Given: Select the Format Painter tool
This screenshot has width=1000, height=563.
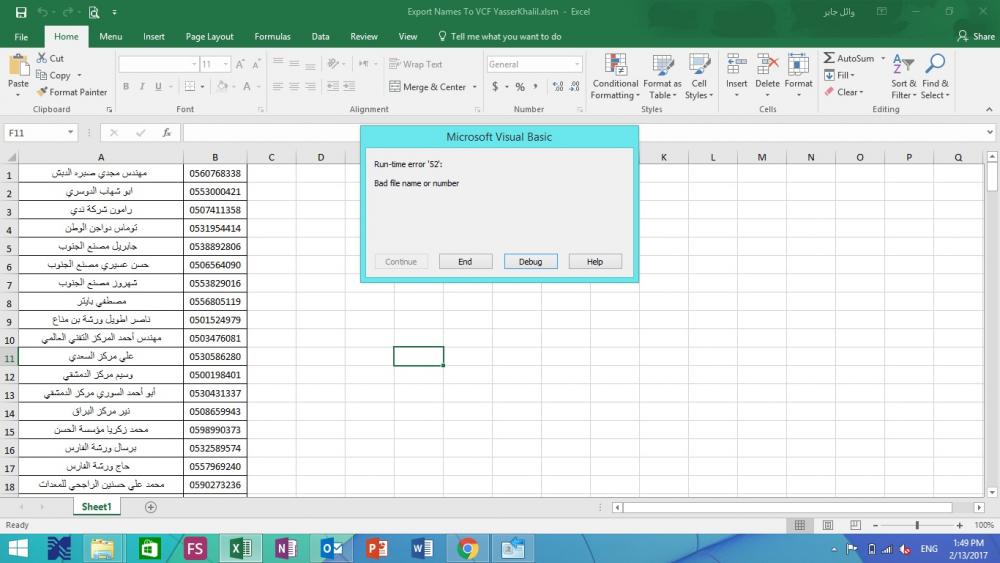Looking at the screenshot, I should [x=72, y=92].
